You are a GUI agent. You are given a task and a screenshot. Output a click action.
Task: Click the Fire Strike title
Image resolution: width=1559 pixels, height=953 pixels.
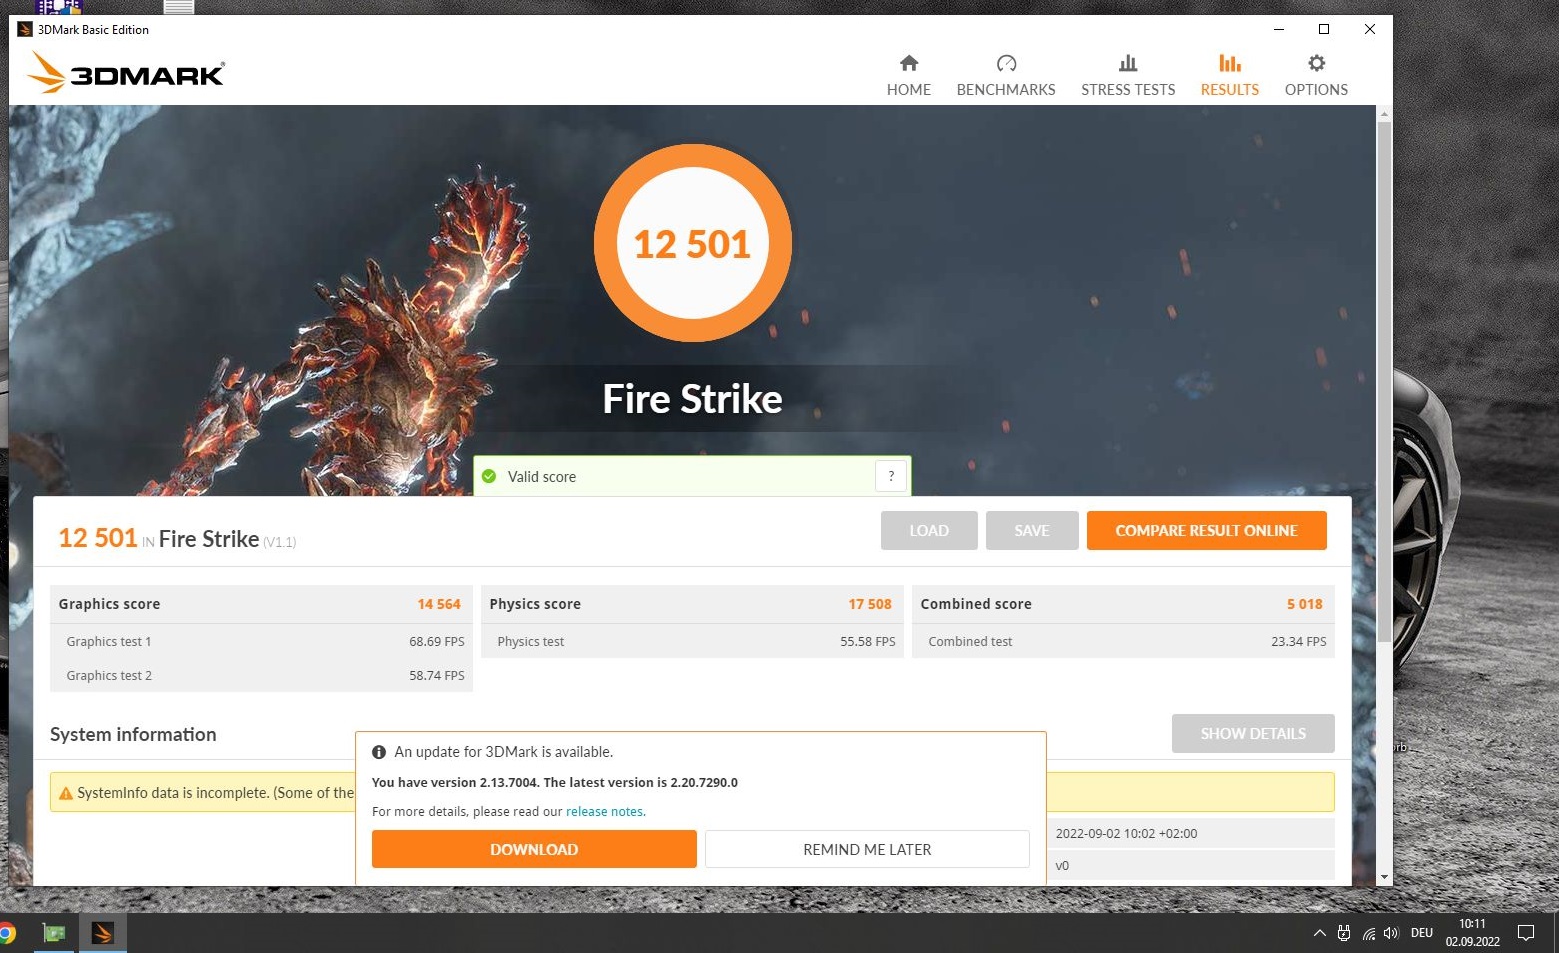point(692,399)
